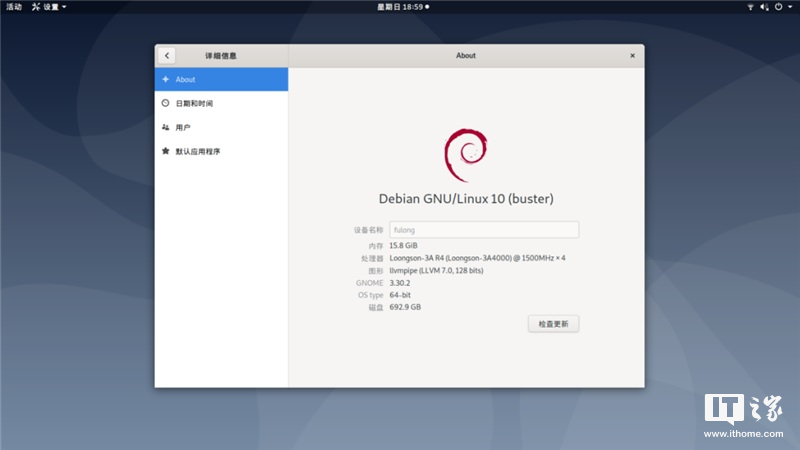This screenshot has width=800, height=450.
Task: Open 用户 settings panel
Action: click(221, 128)
